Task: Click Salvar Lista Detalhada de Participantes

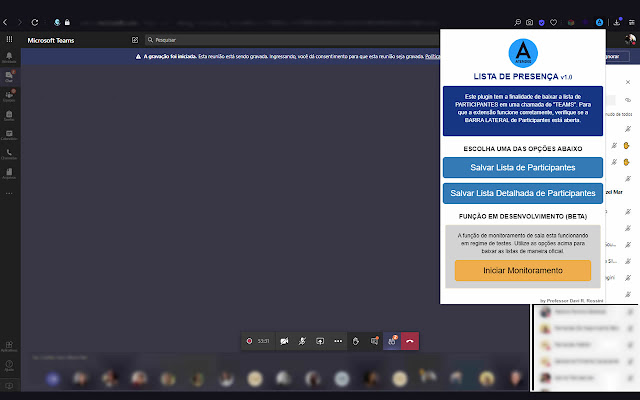Action: (x=522, y=193)
